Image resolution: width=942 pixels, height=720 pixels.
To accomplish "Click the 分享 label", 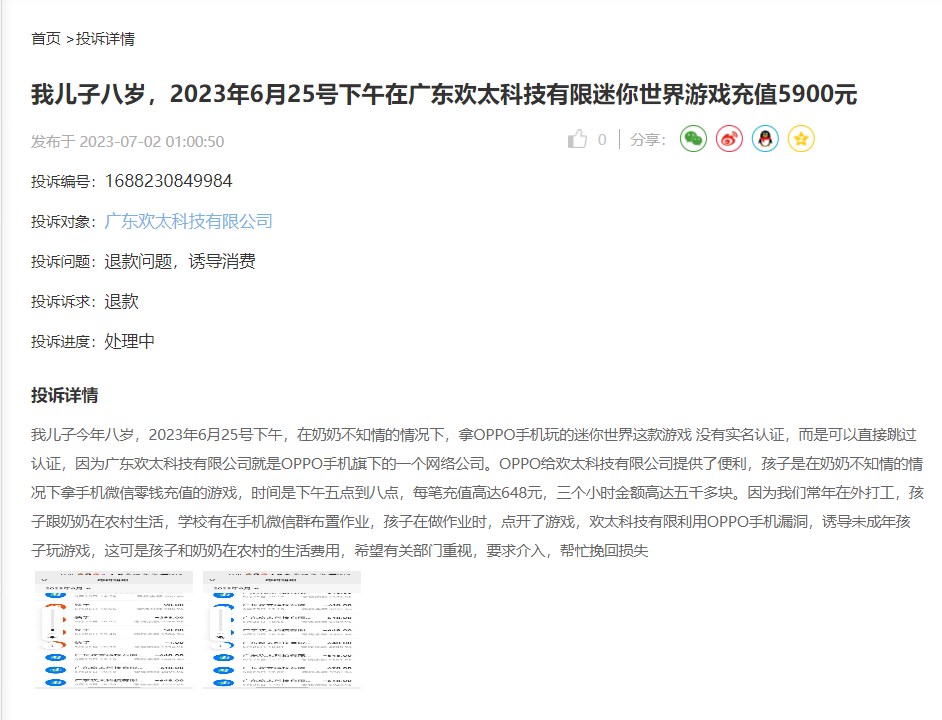I will coord(648,140).
